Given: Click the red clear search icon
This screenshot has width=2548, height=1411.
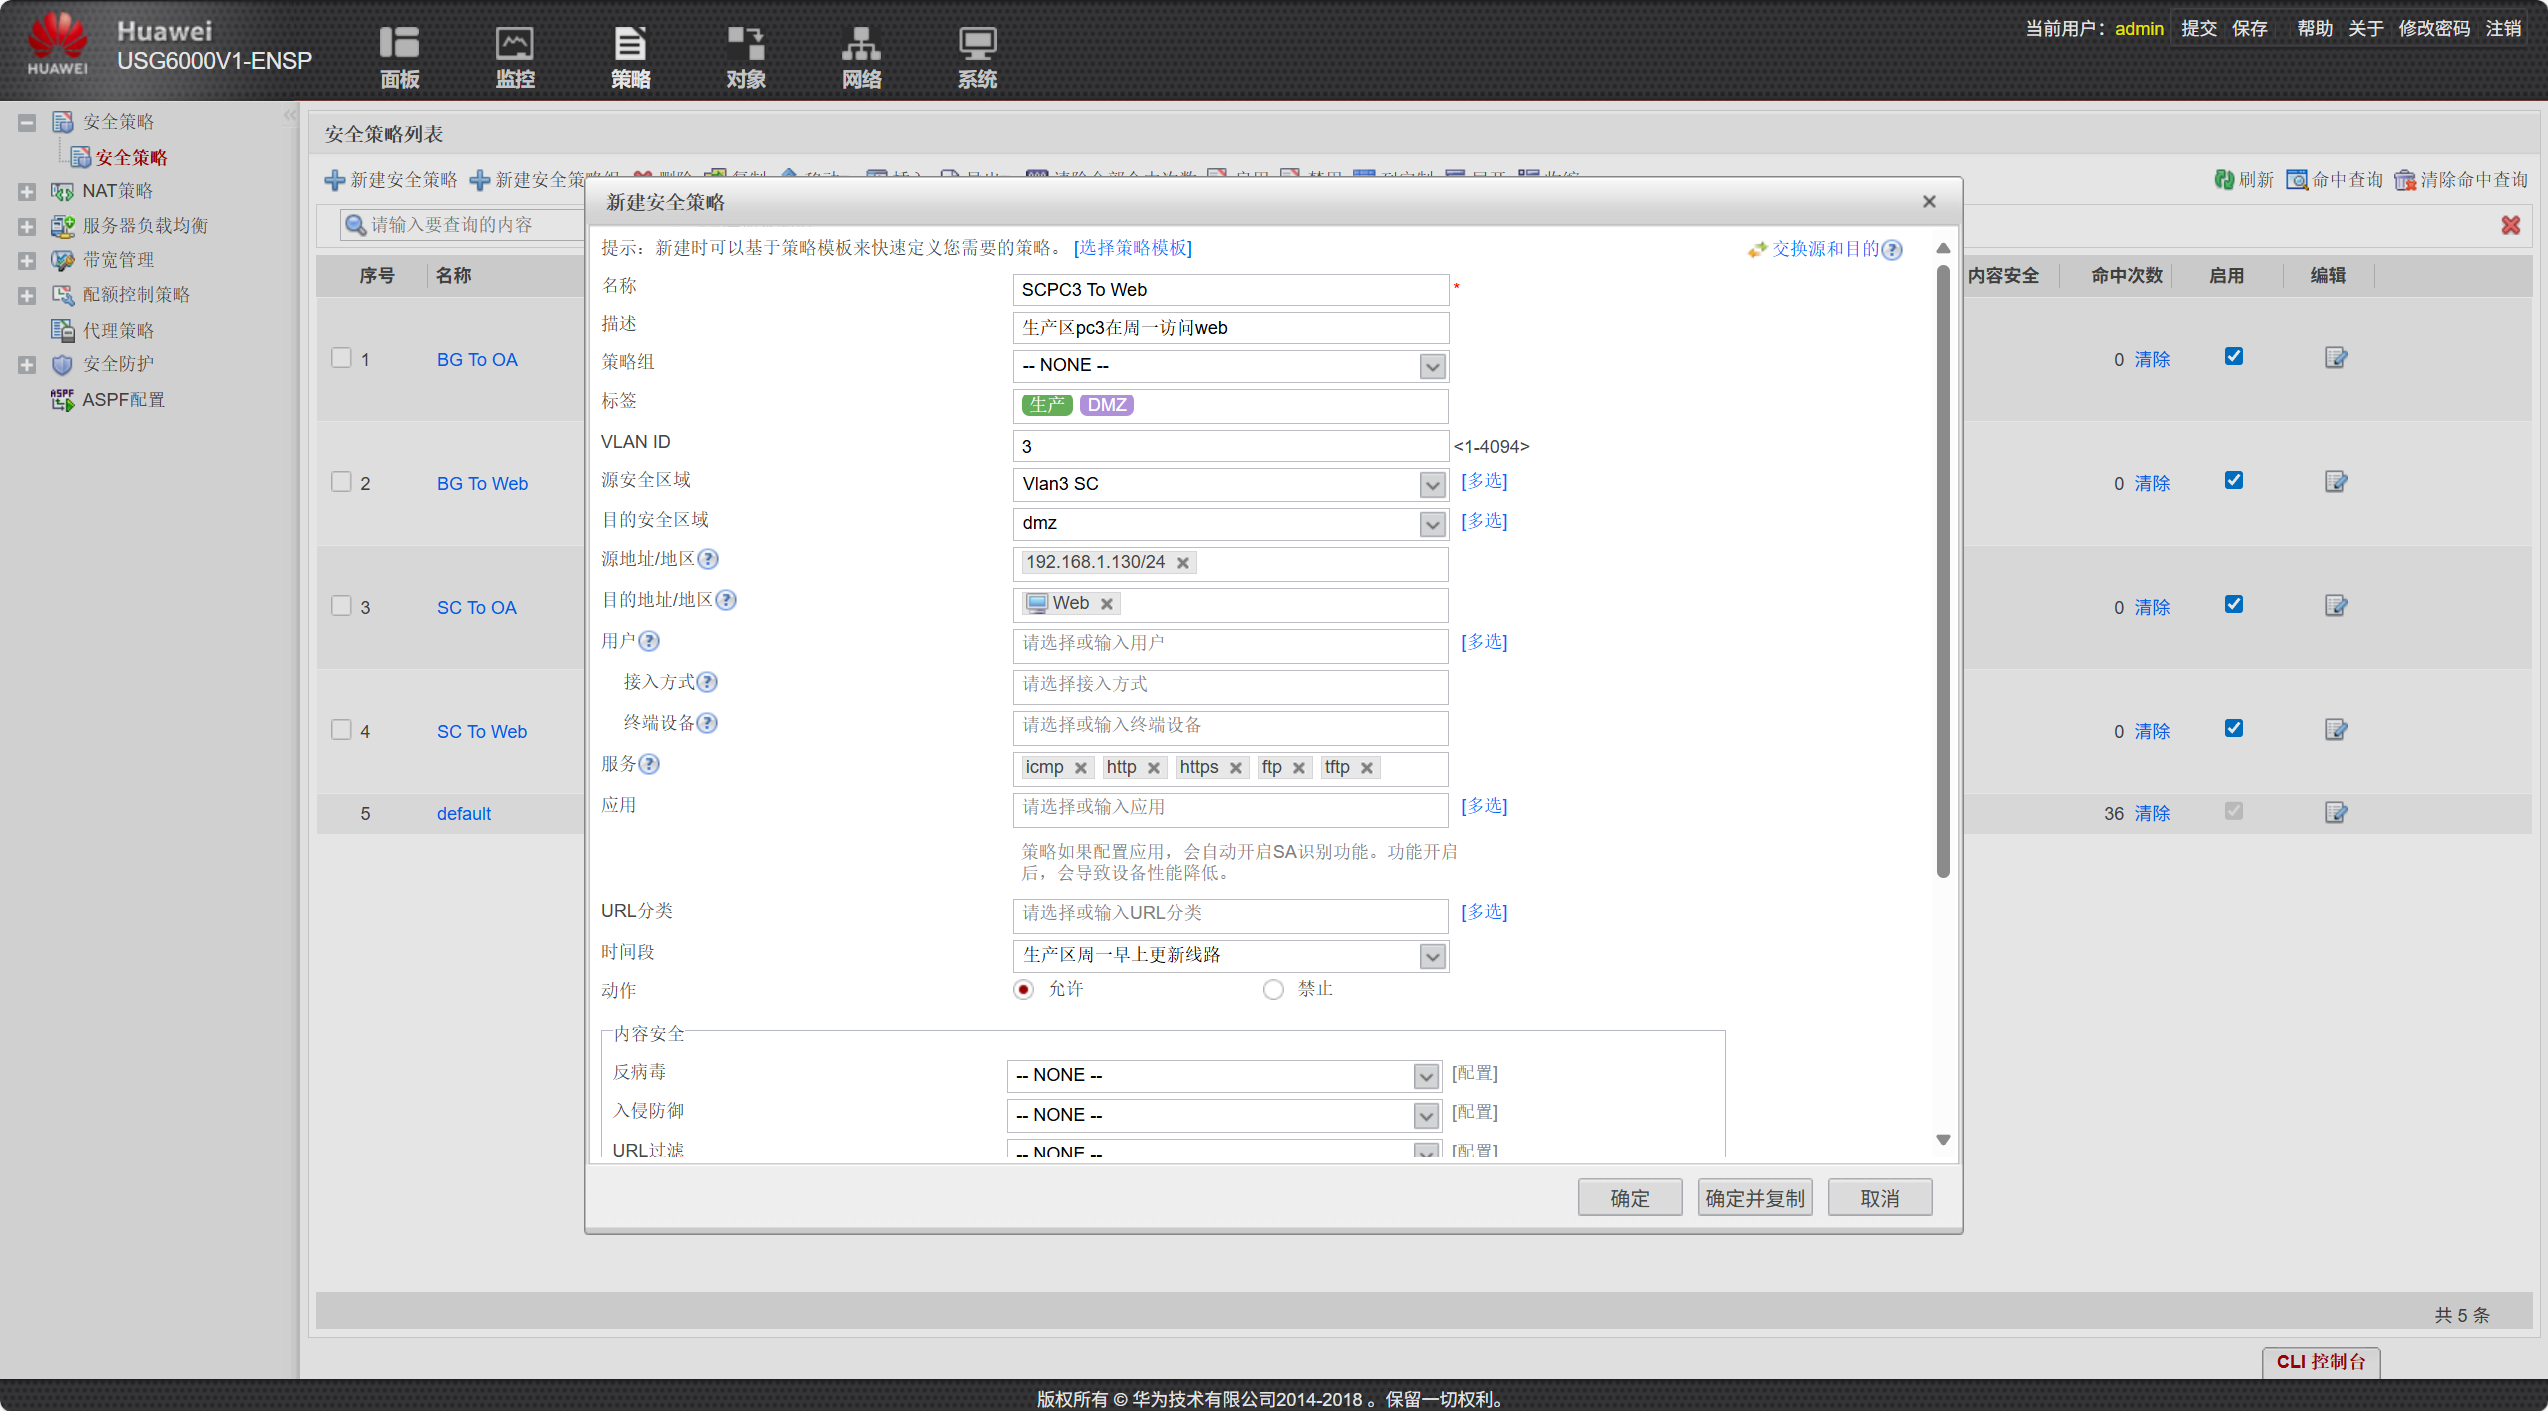Looking at the screenshot, I should pos(2510,225).
